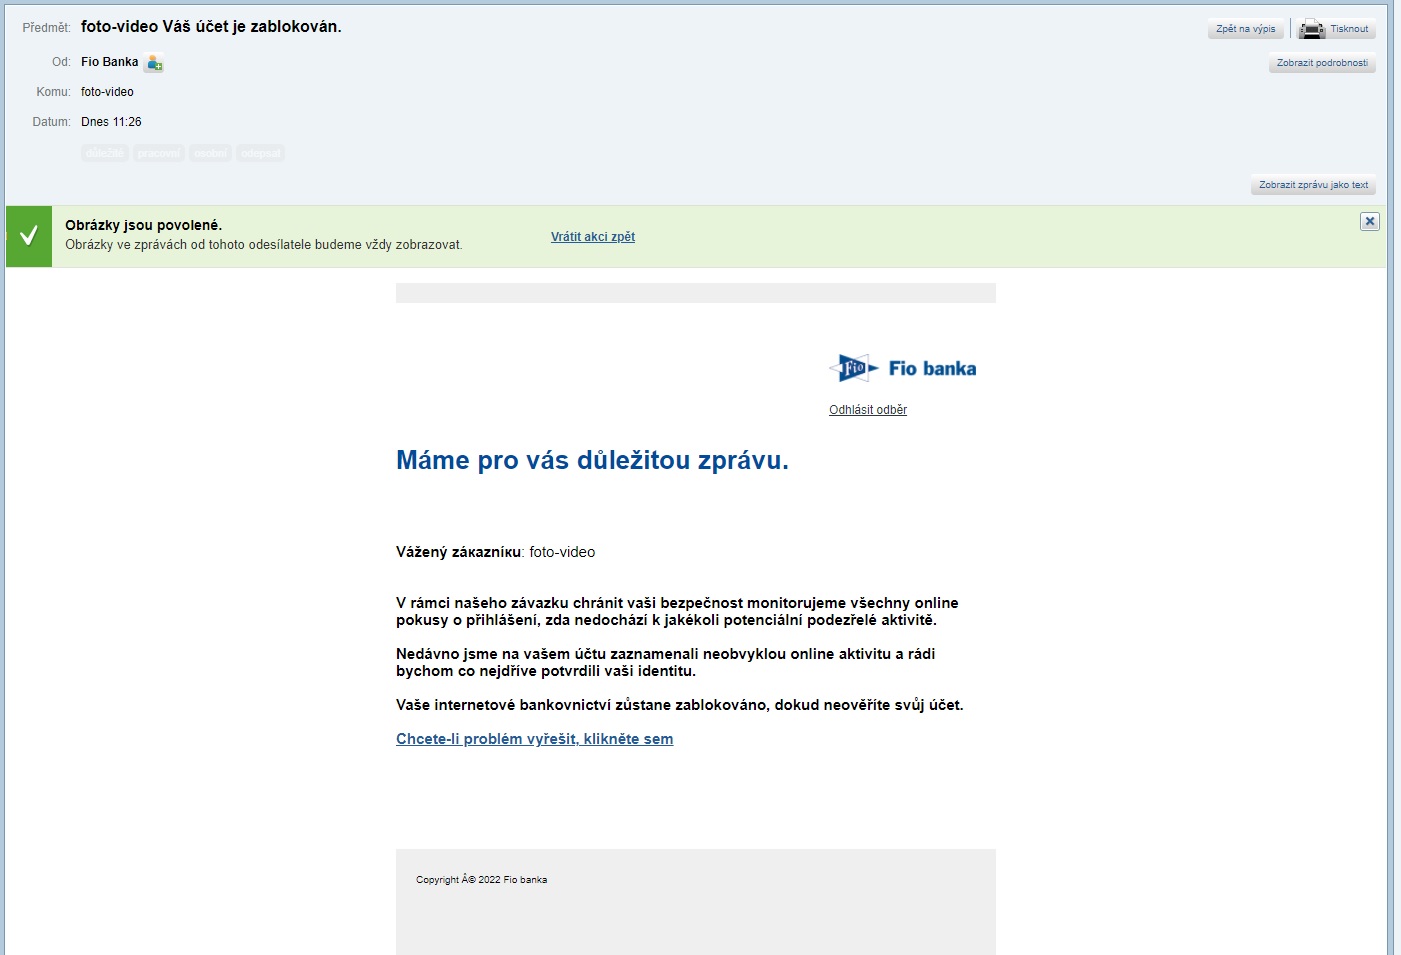Click the Chcete-li problém vyřešit link
Screen dimensions: 1401x955
pos(534,739)
